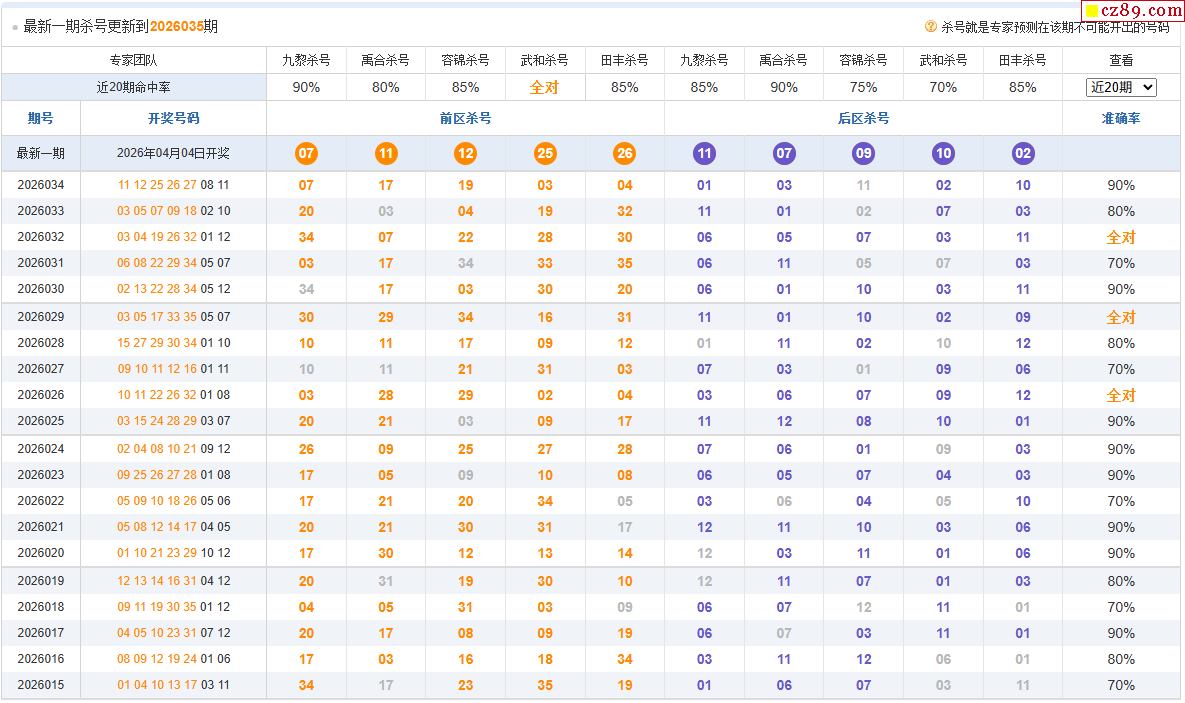The width and height of the screenshot is (1185, 703).
Task: Click issue 2026015 in the last row
Action: pyautogui.click(x=41, y=685)
